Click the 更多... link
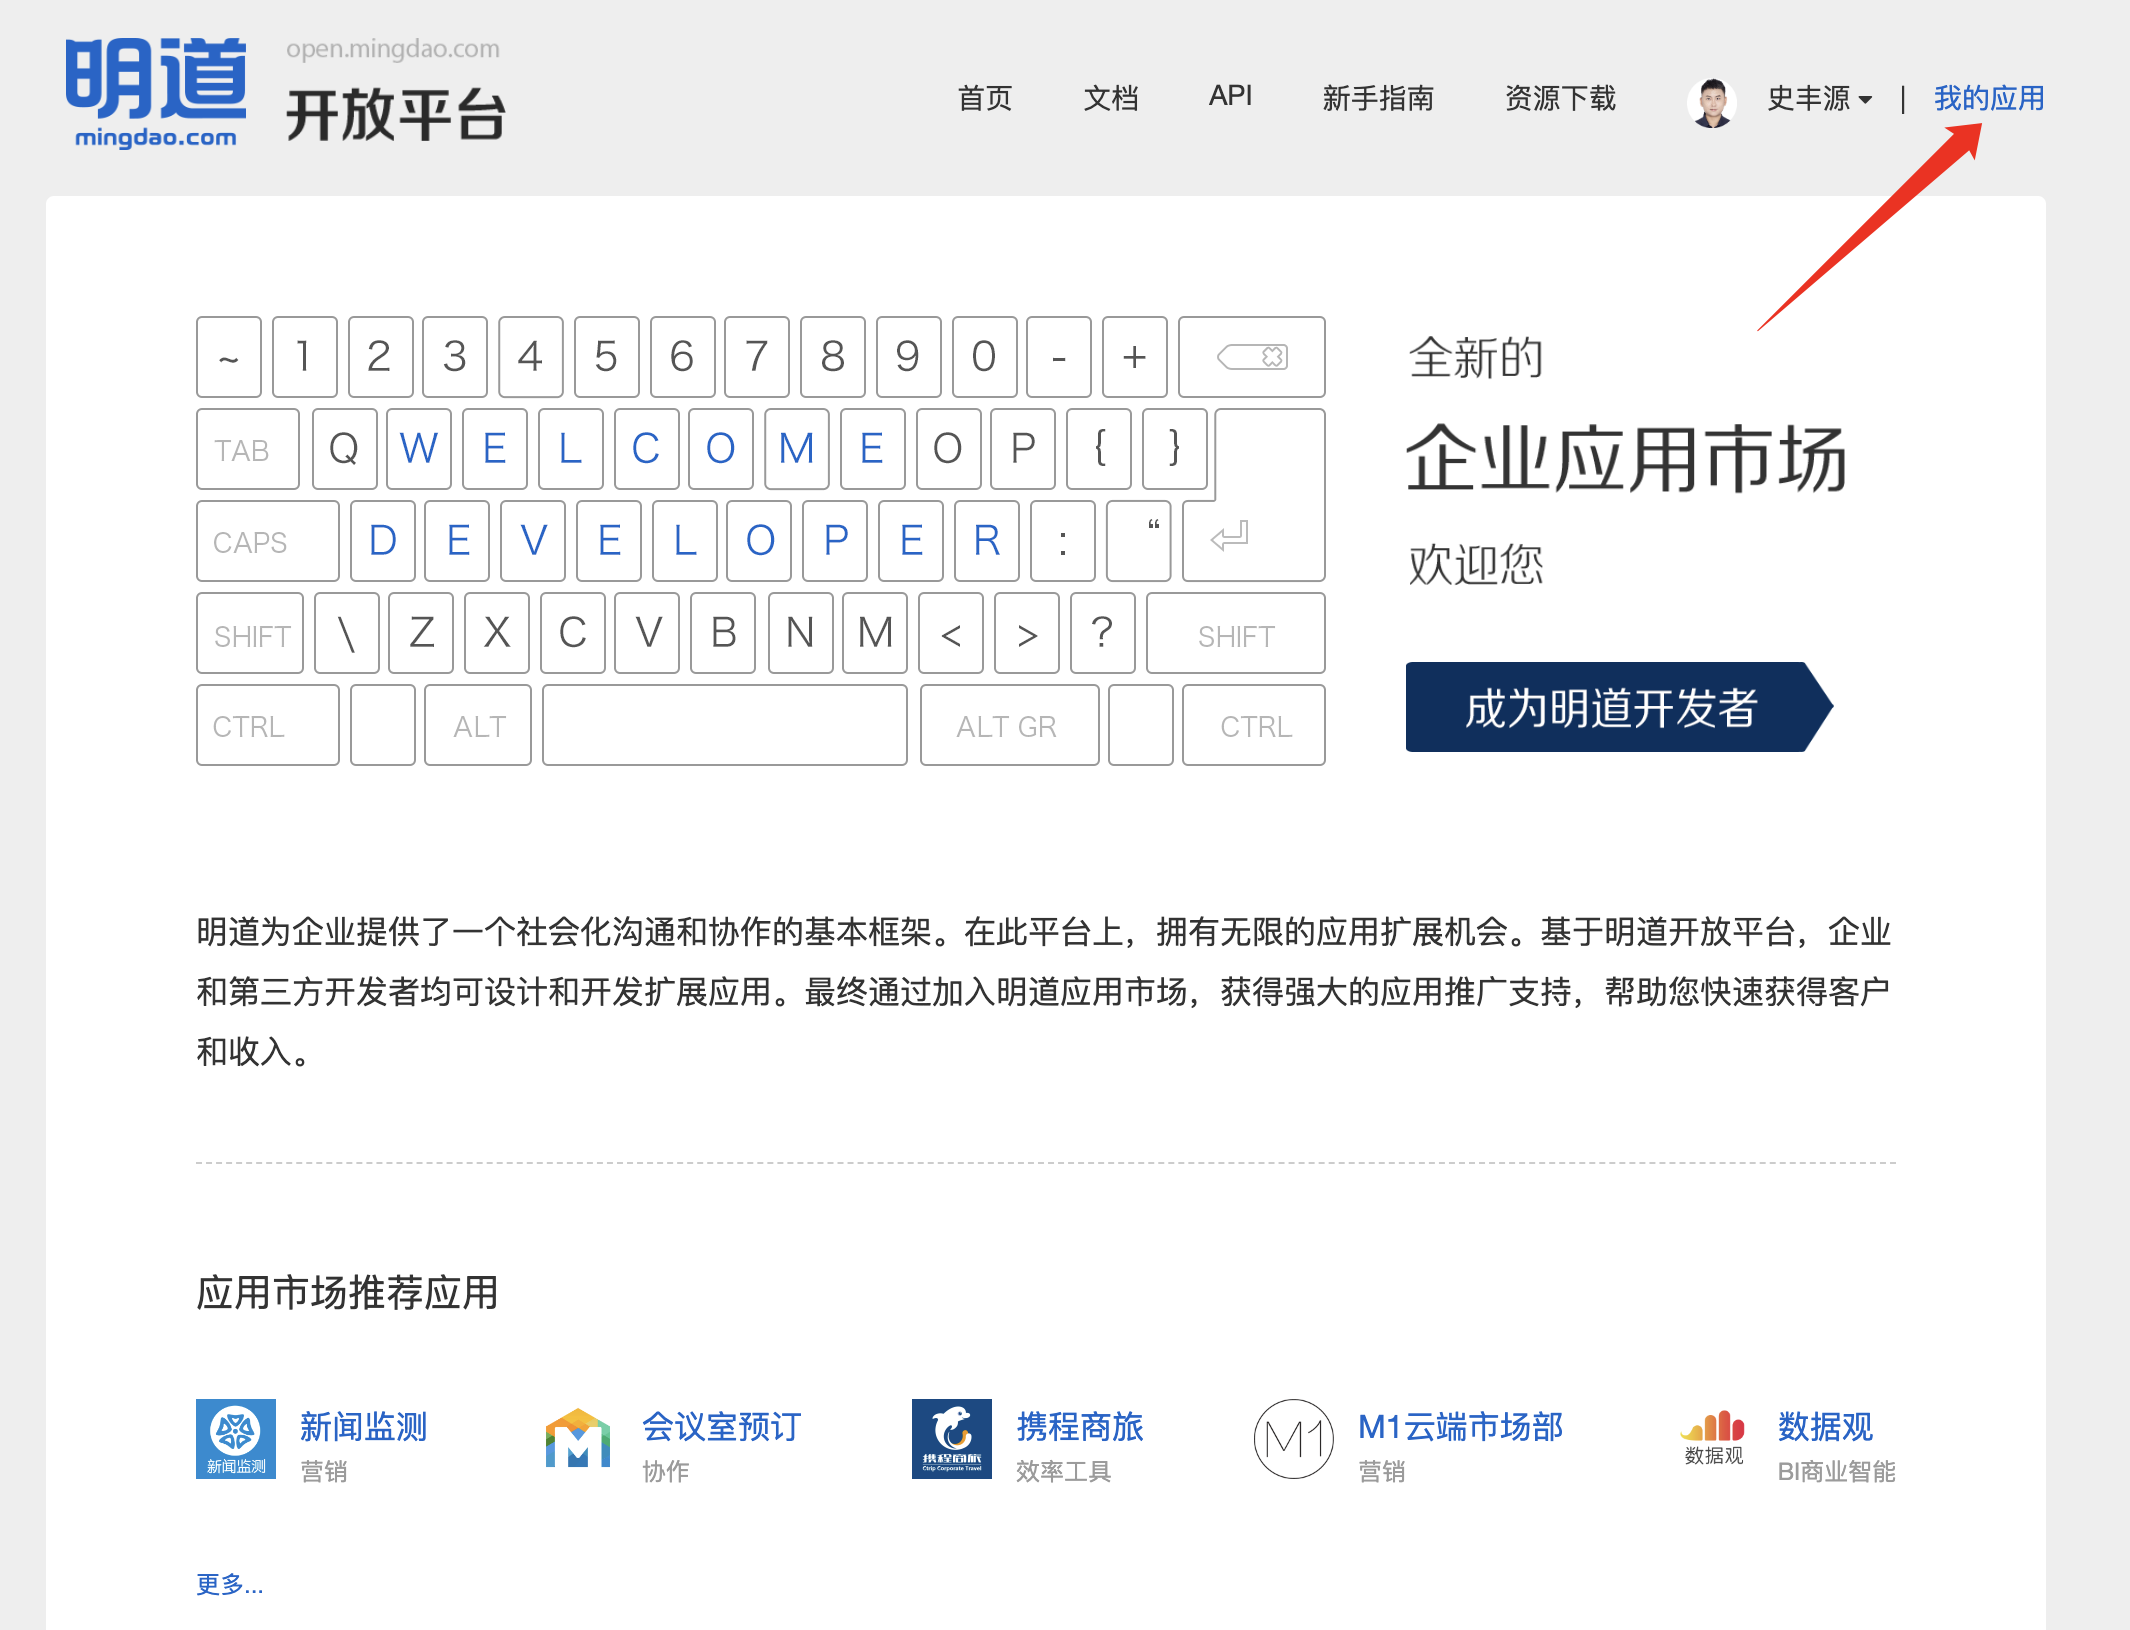2130x1630 pixels. coord(229,1584)
